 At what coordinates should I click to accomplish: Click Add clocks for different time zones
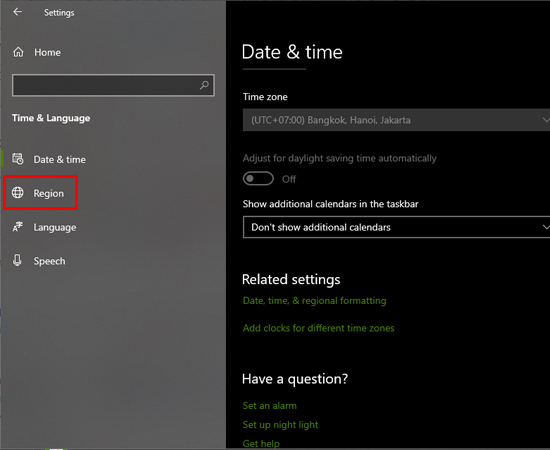coord(318,328)
